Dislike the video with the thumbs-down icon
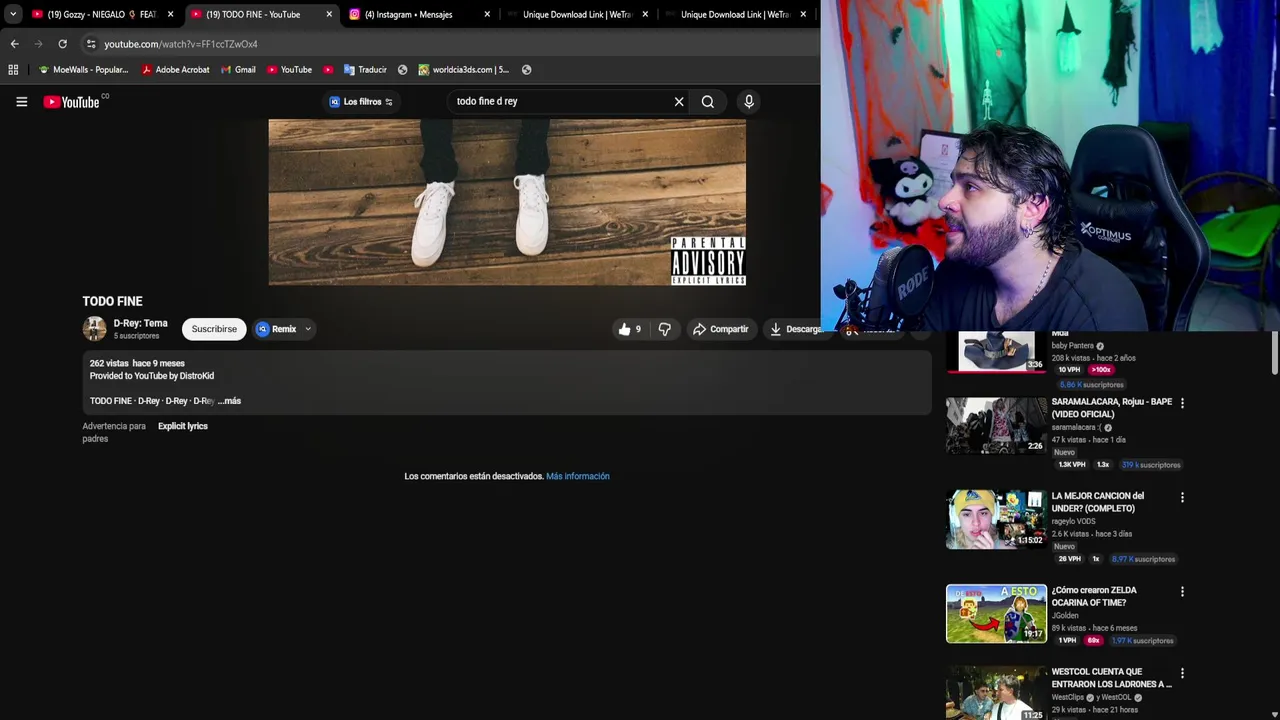1280x720 pixels. click(664, 329)
